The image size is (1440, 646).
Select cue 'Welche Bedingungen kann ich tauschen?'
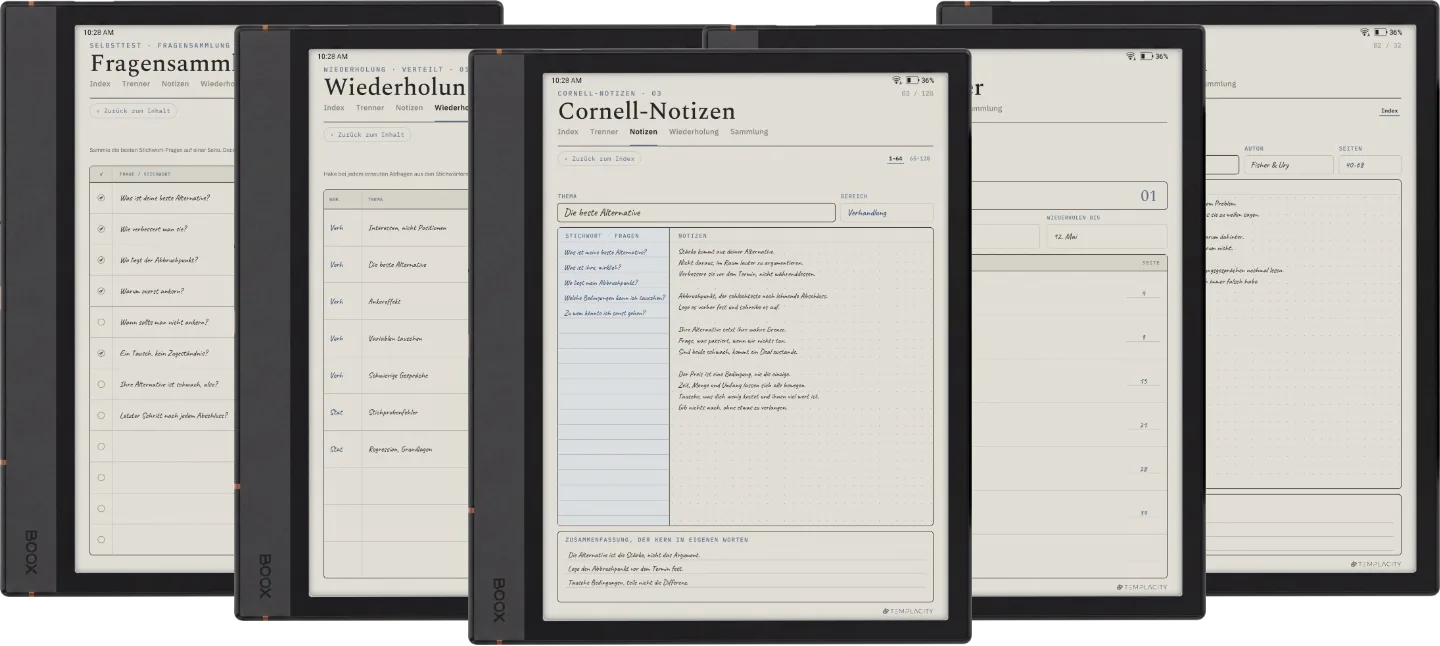click(614, 298)
